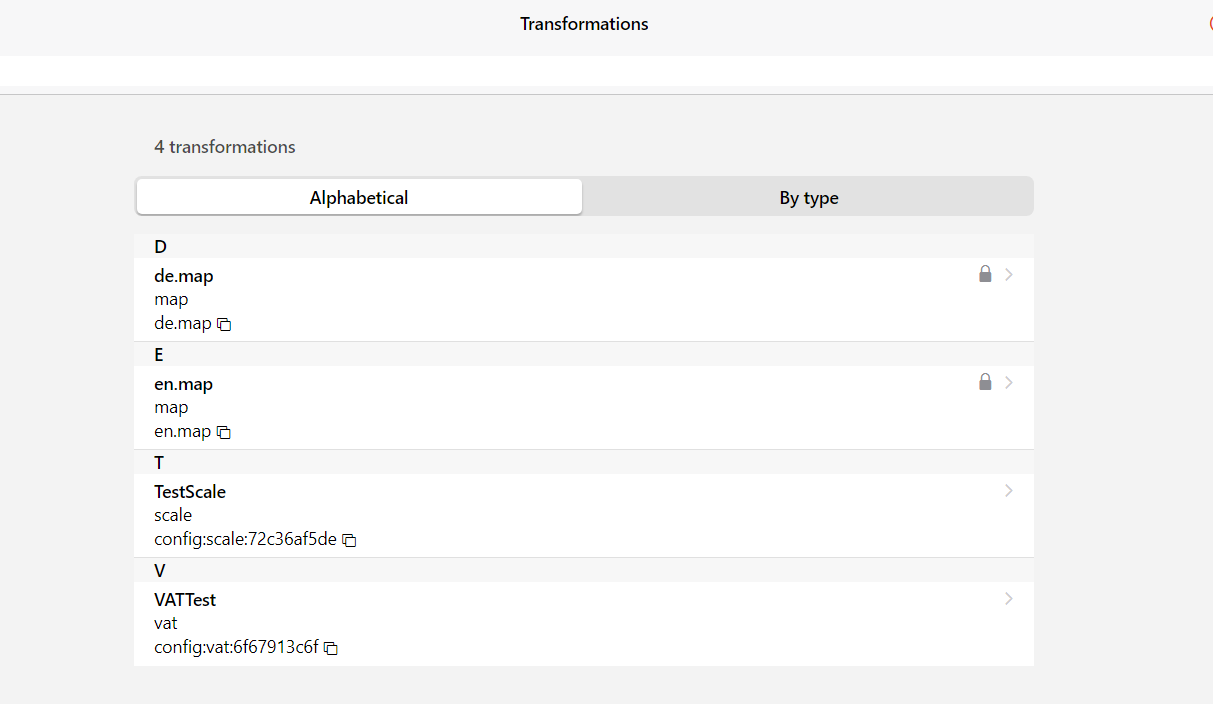Open the de.map transformation
This screenshot has width=1213, height=704.
[184, 276]
